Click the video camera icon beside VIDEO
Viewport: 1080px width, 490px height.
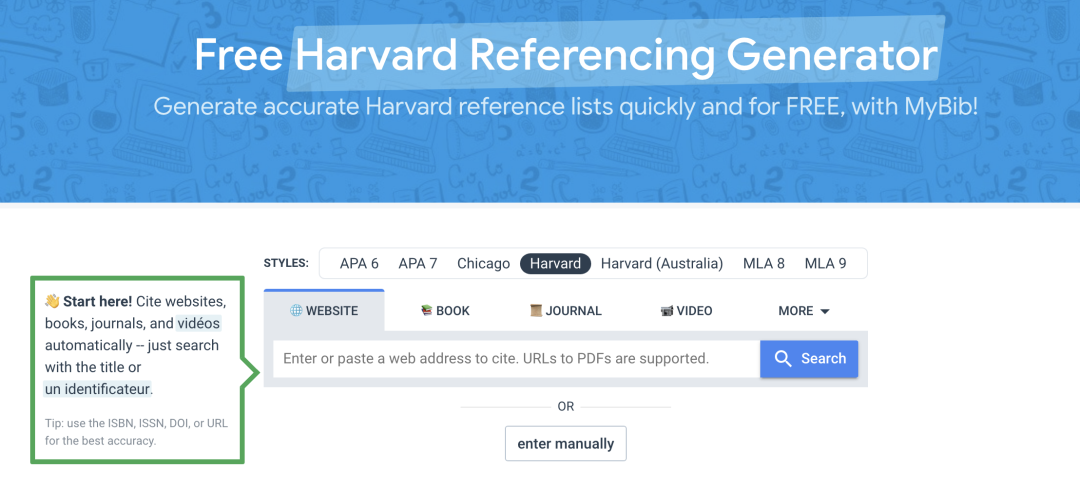[667, 311]
